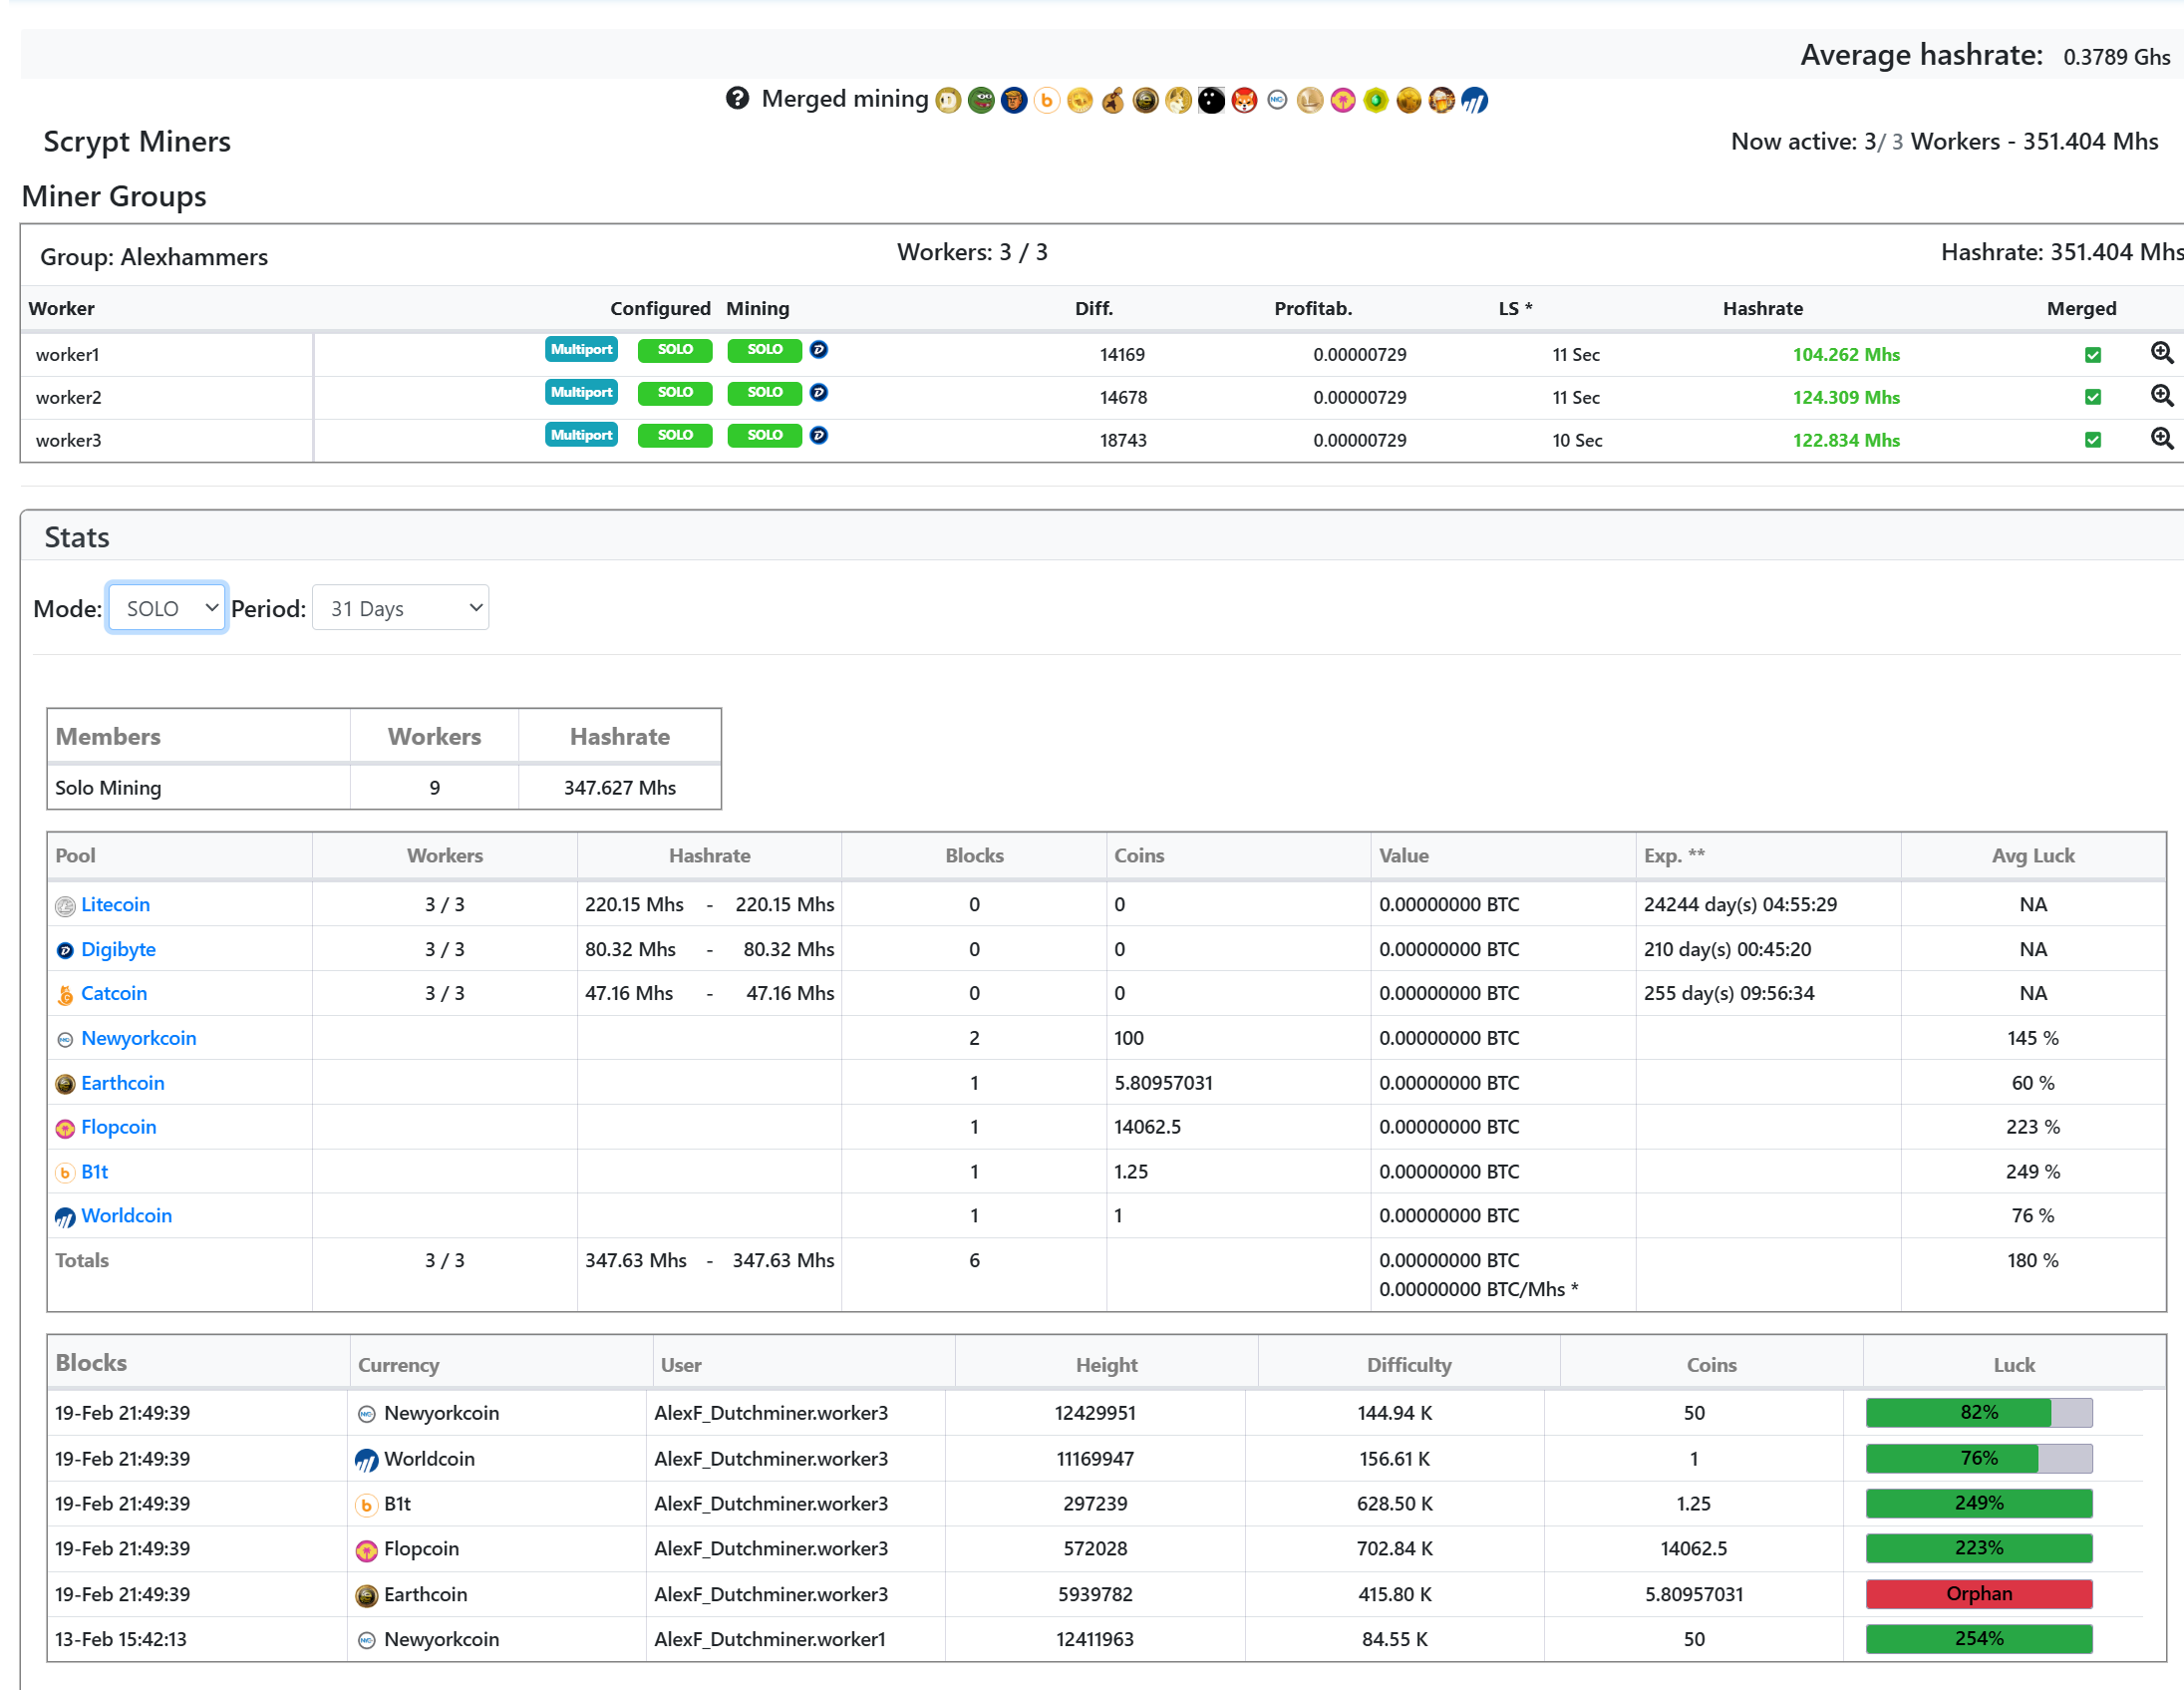2184x1690 pixels.
Task: Toggle merged checkbox for worker1
Action: click(x=2092, y=355)
